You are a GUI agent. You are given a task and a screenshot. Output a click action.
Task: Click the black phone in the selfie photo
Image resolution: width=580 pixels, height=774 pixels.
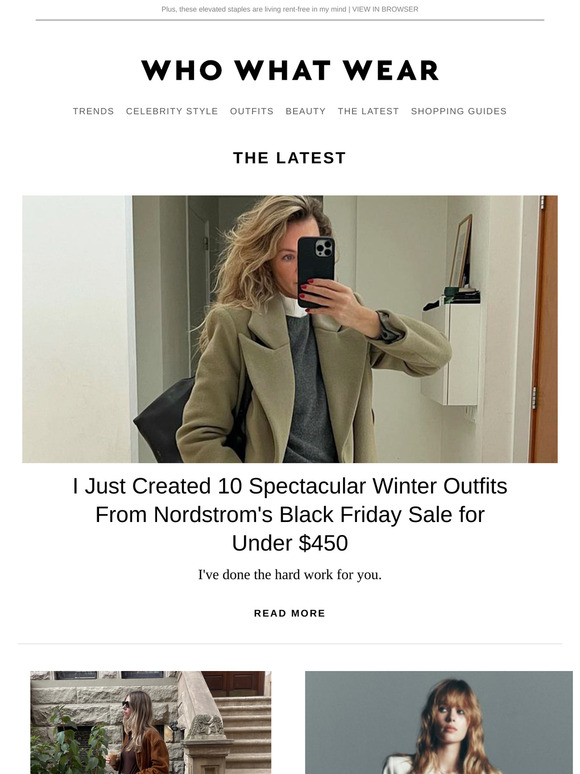pos(316,271)
